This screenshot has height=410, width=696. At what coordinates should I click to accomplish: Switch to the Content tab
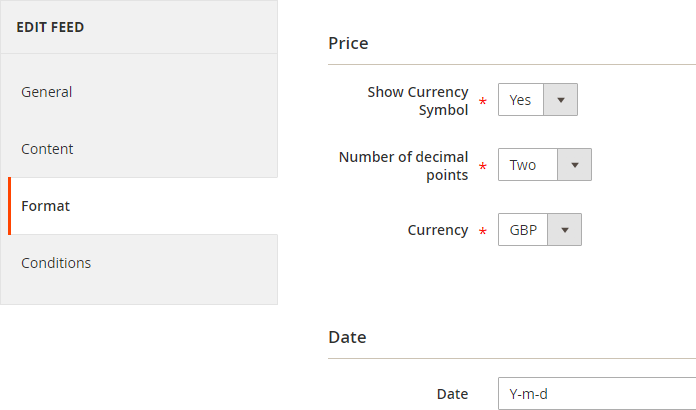click(x=47, y=149)
